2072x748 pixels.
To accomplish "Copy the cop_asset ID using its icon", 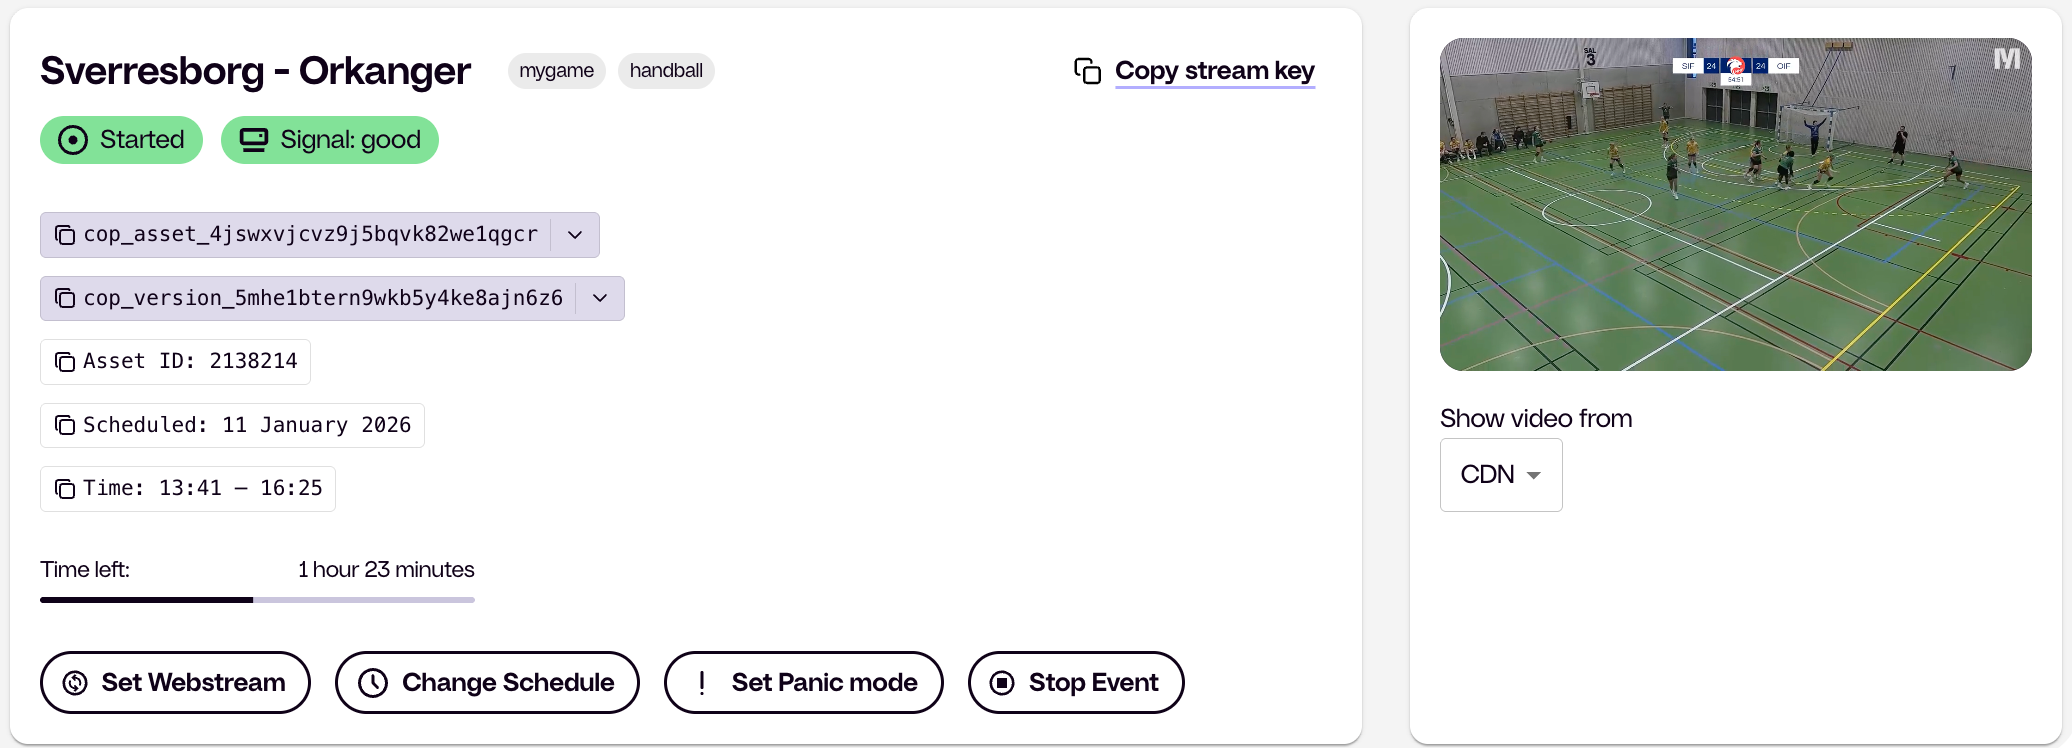I will click(x=65, y=235).
